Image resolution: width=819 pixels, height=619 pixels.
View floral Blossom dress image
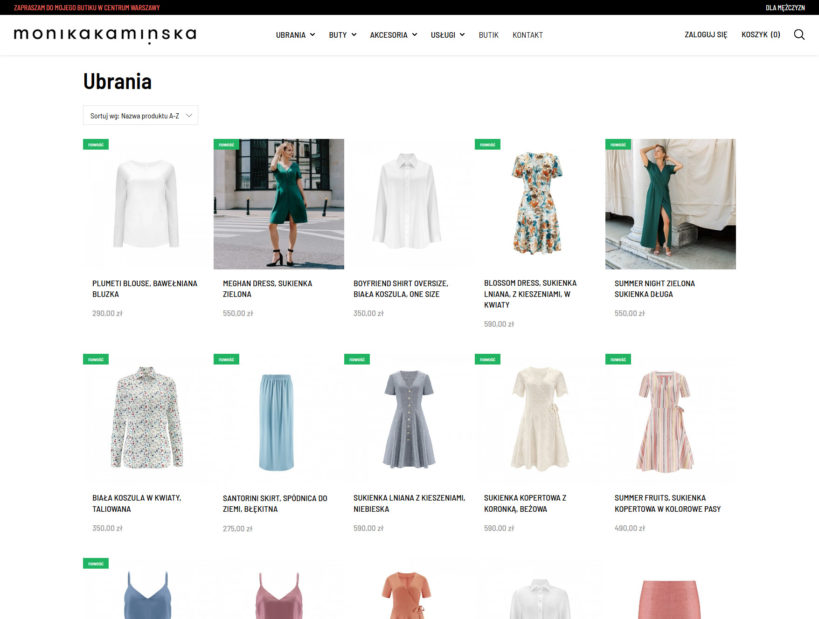(540, 204)
